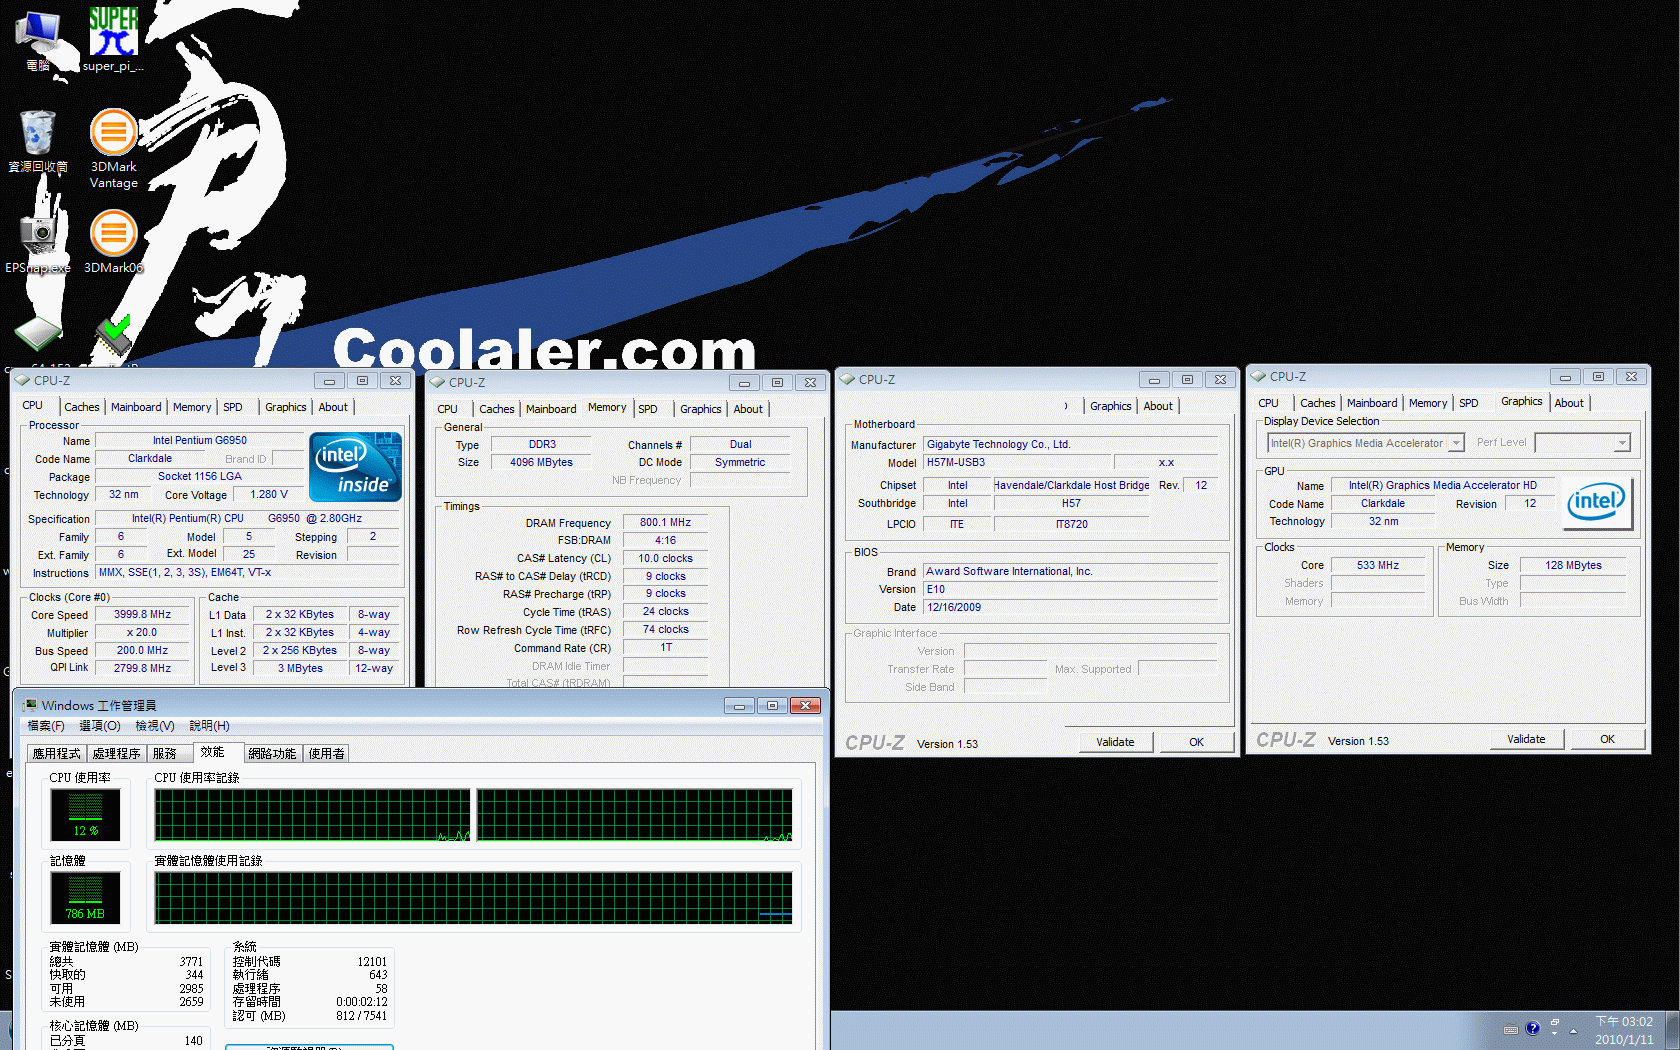Image resolution: width=1680 pixels, height=1050 pixels.
Task: Click the title bar icon of the Windows 工作管理員 window
Action: tap(29, 705)
